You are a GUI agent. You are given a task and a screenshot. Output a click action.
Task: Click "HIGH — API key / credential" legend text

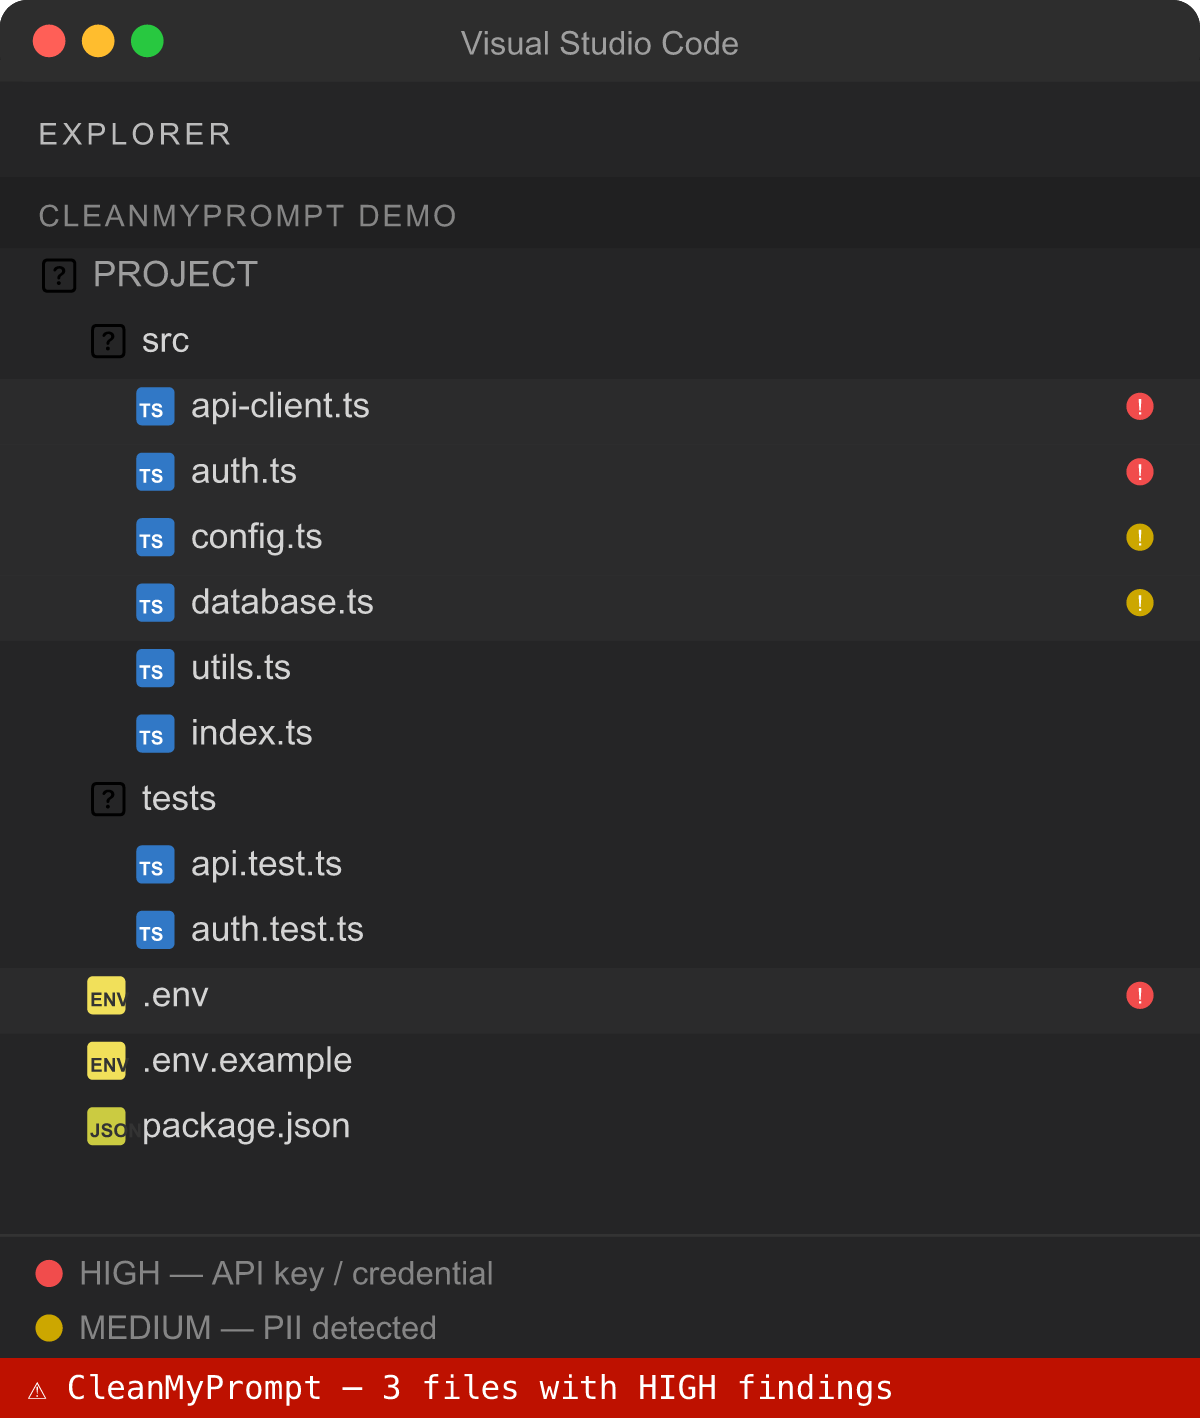(286, 1274)
